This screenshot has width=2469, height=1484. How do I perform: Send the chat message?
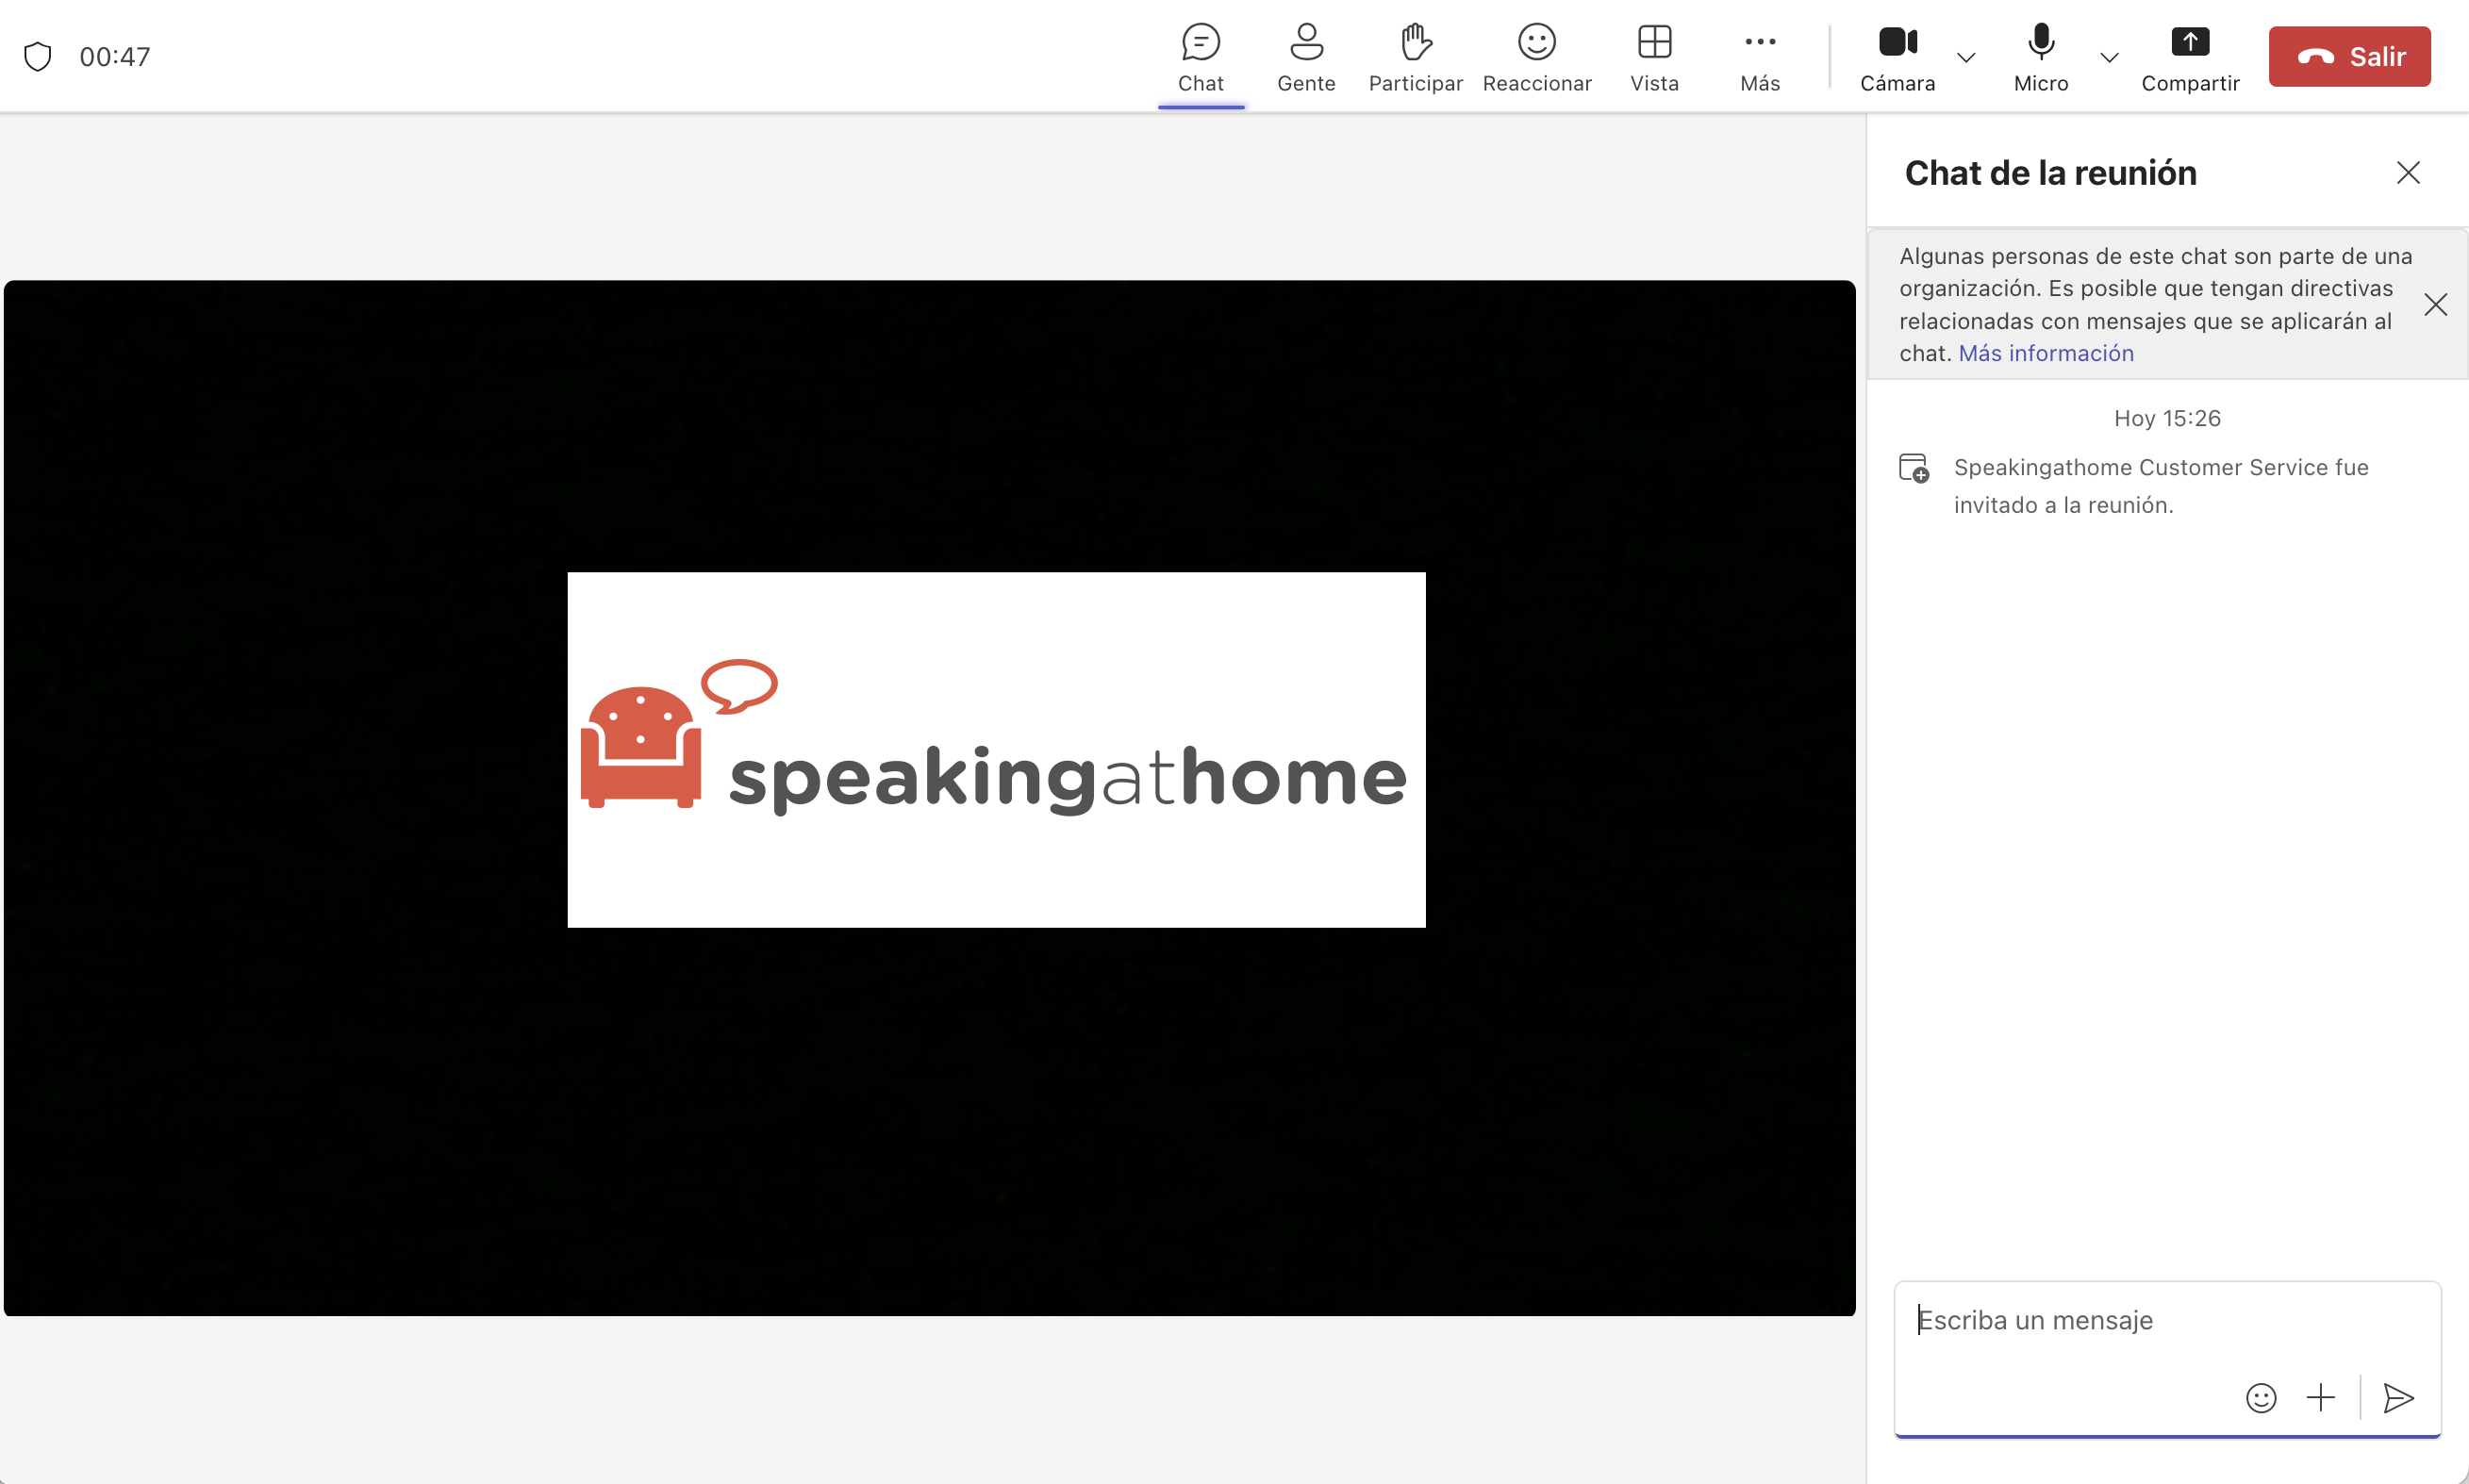click(2398, 1397)
